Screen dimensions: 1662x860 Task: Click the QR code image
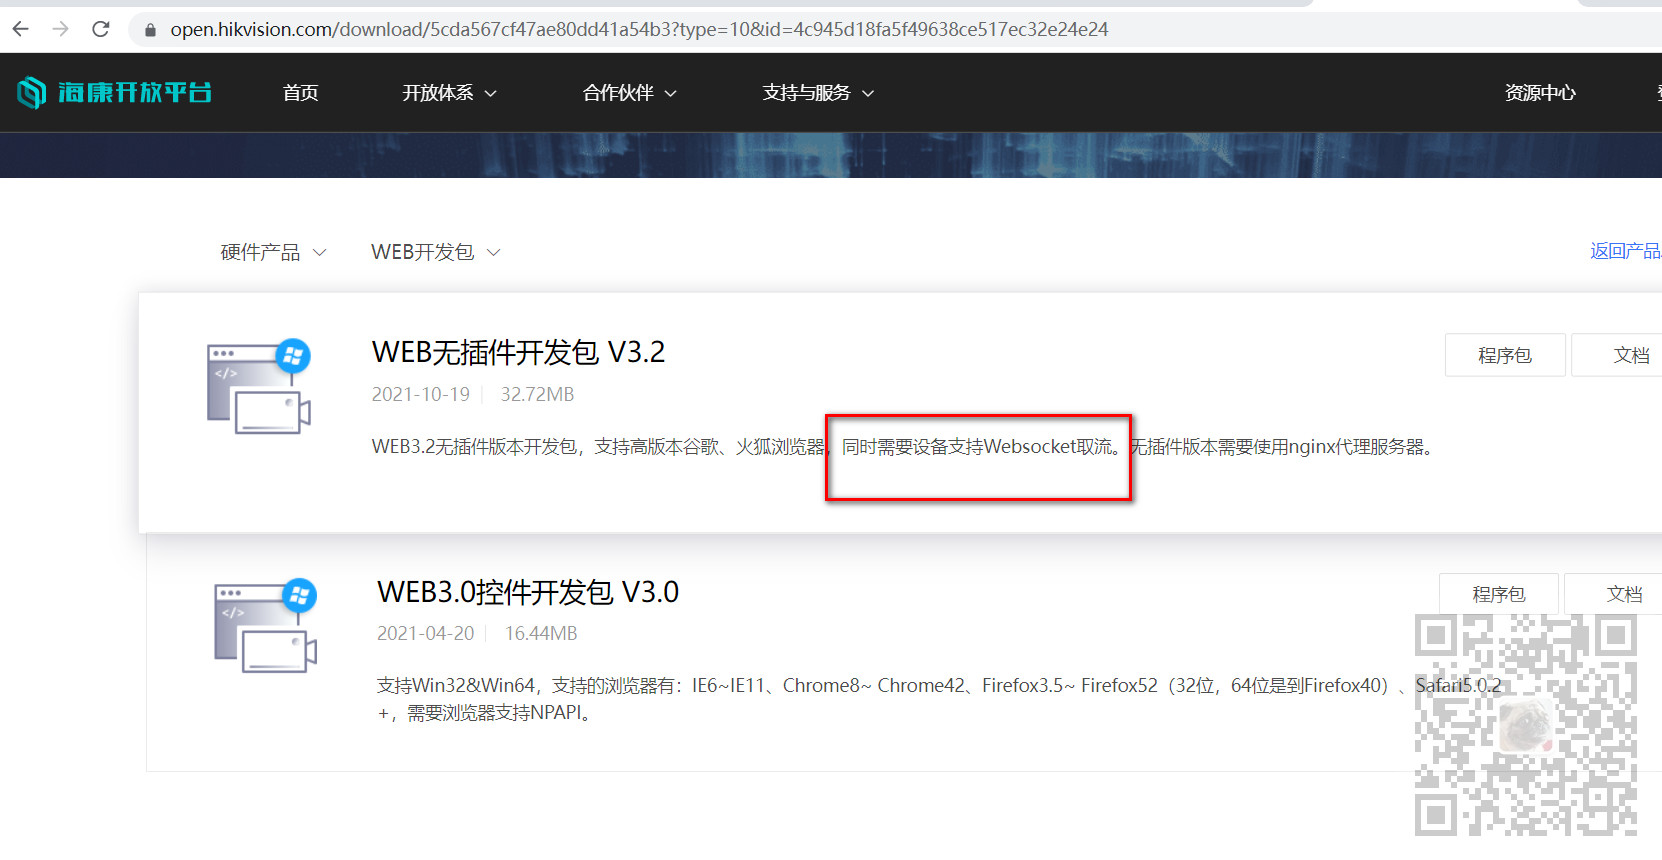(1526, 725)
